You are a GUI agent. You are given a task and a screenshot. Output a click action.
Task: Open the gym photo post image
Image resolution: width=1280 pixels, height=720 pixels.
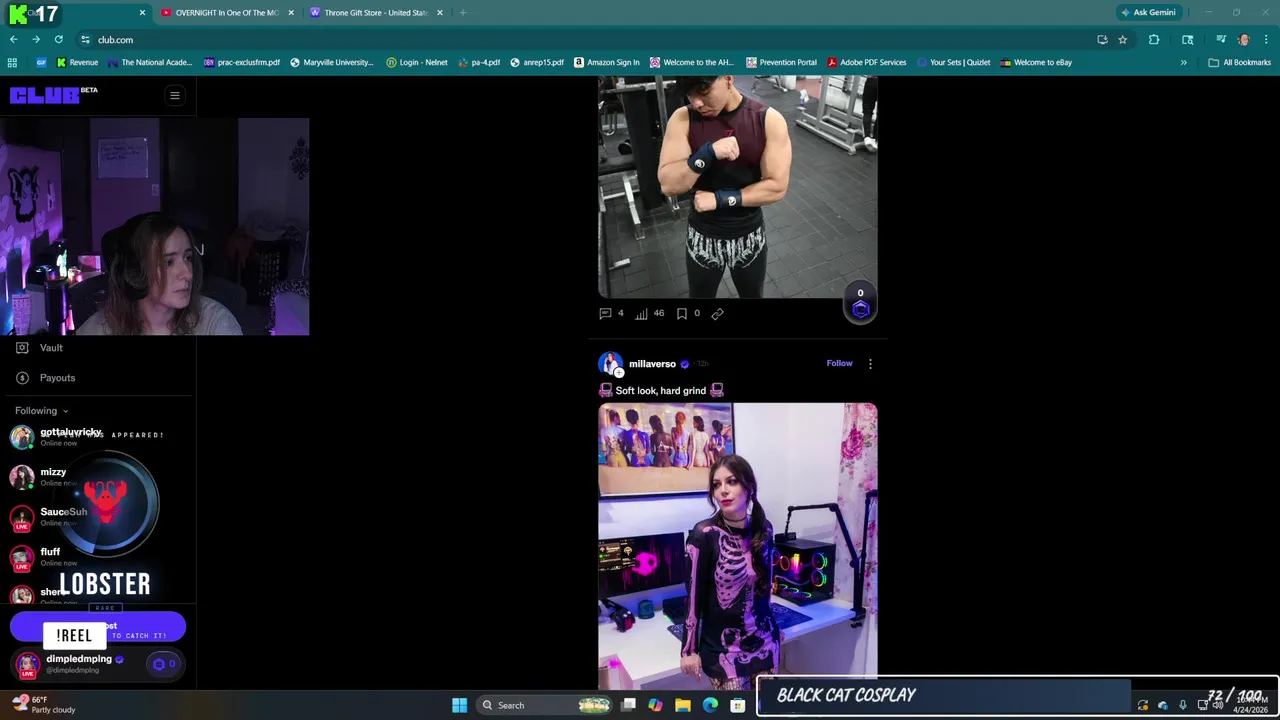pyautogui.click(x=738, y=187)
